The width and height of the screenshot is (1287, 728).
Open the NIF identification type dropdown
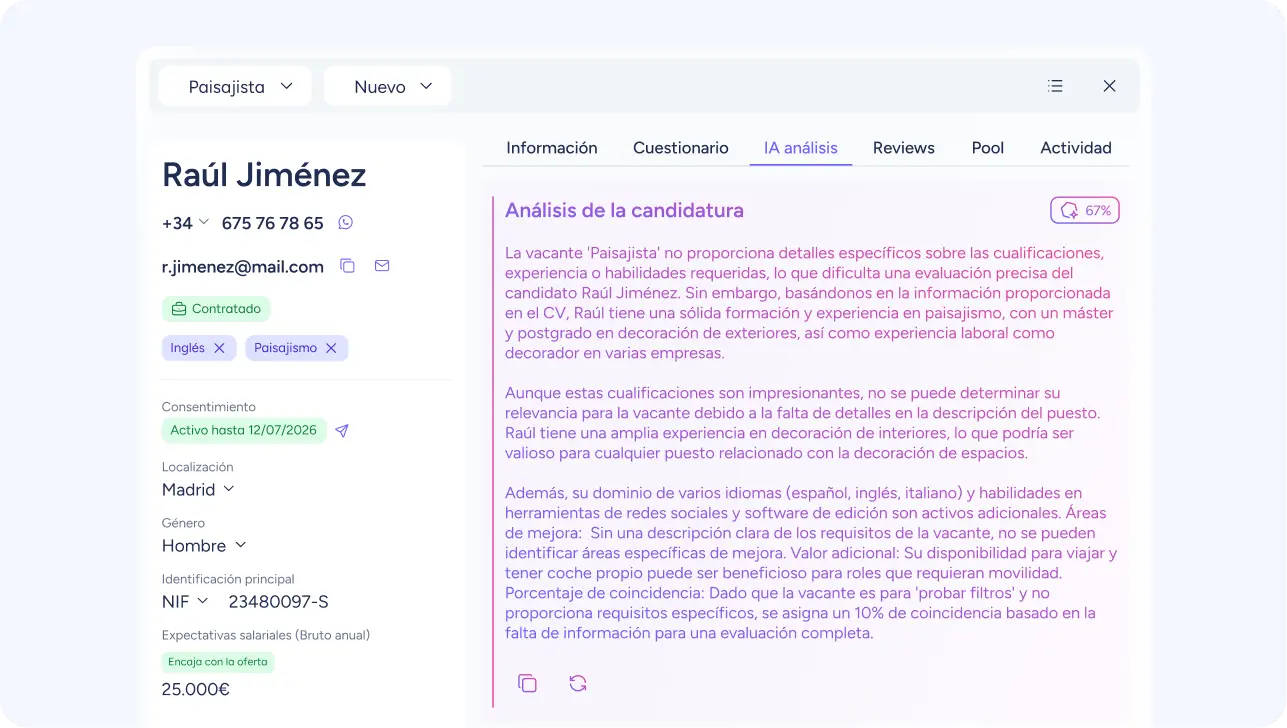pyautogui.click(x=185, y=601)
